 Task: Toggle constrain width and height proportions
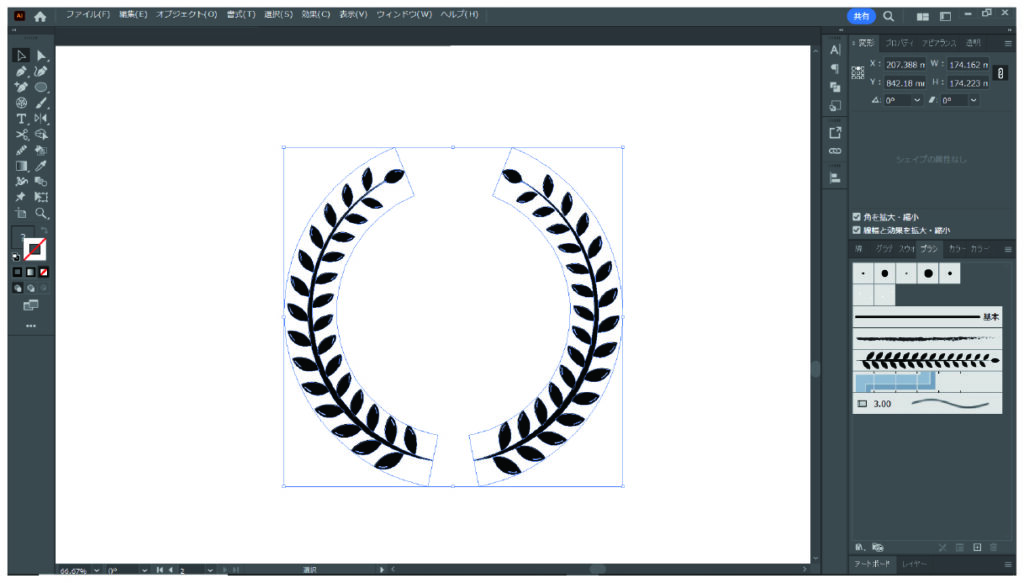[x=1000, y=74]
